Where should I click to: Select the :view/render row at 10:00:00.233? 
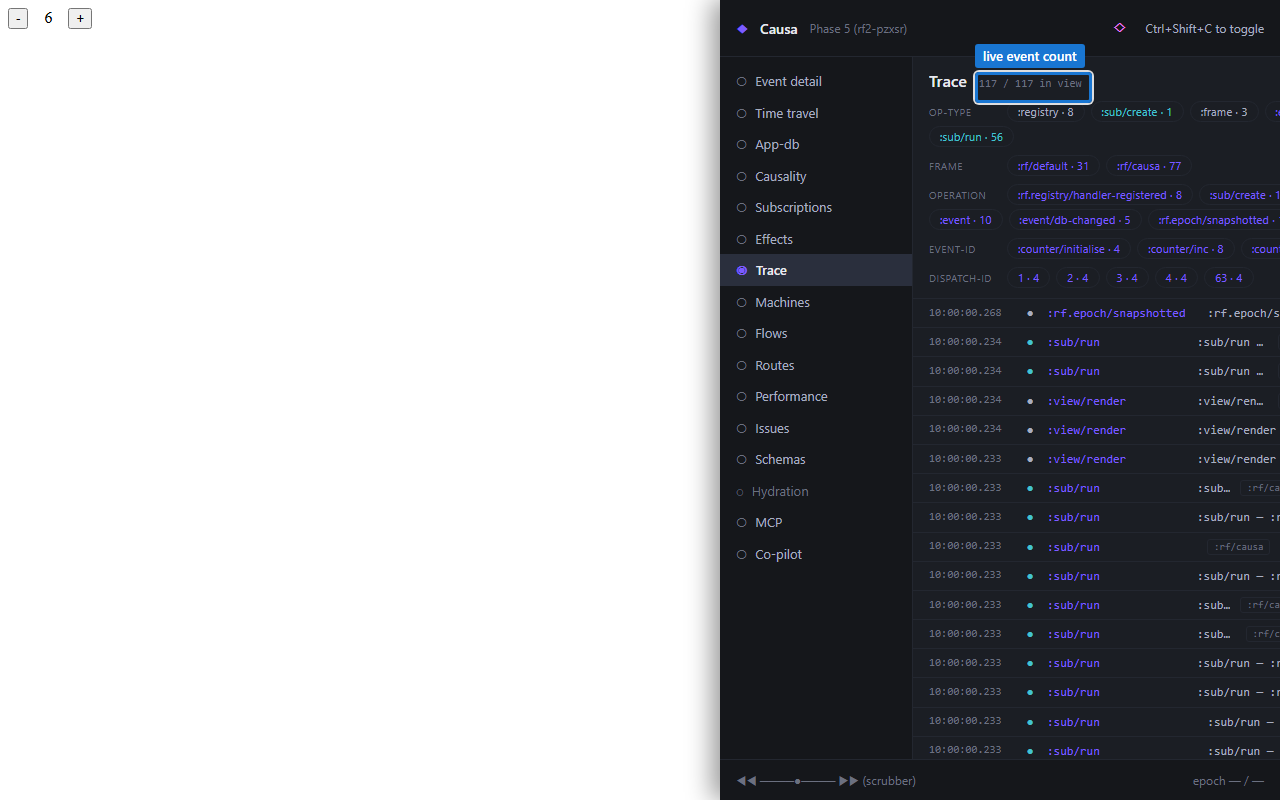click(x=1096, y=459)
